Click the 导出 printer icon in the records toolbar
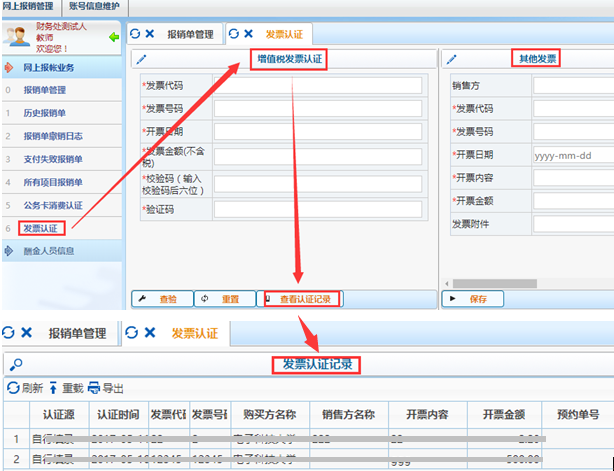Viewport: 614px width, 471px height. [x=94, y=388]
